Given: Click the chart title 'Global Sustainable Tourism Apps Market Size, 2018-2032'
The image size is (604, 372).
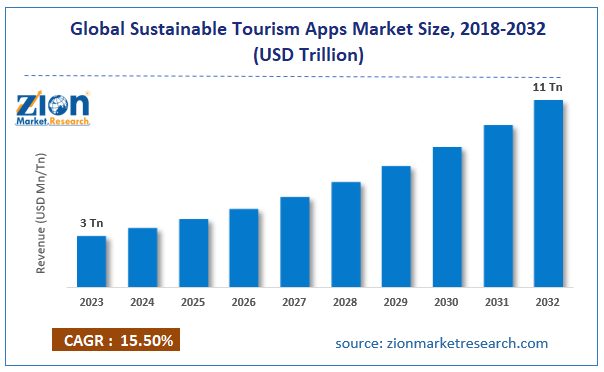Looking at the screenshot, I should tap(308, 29).
